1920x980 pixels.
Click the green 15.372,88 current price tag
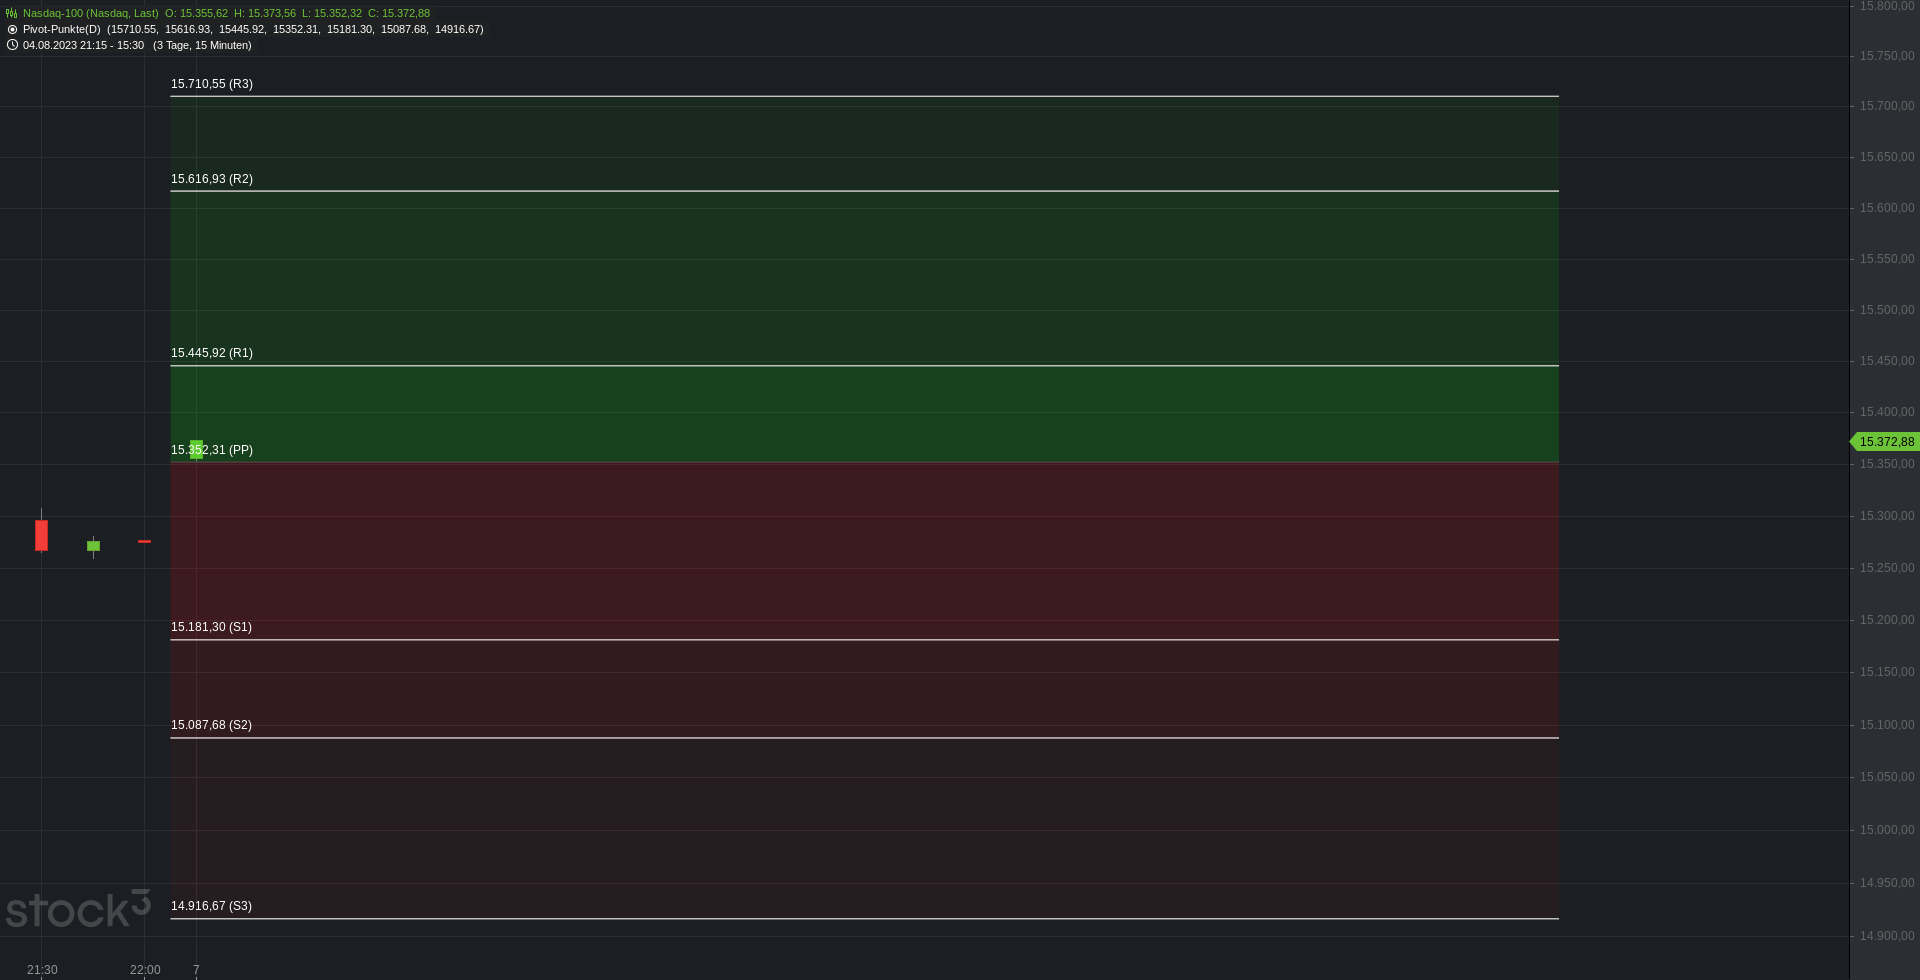pyautogui.click(x=1886, y=442)
